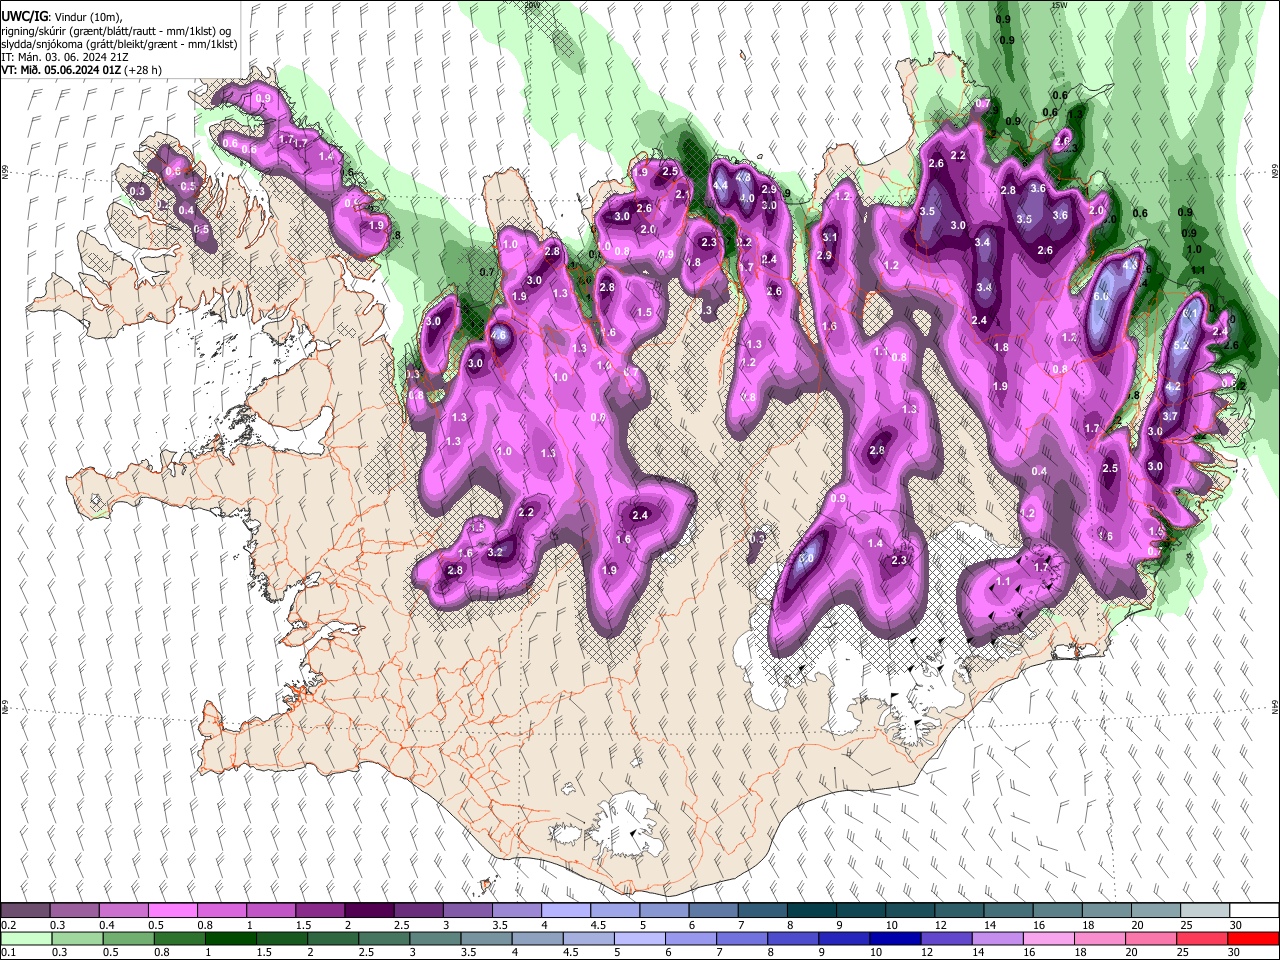This screenshot has height=960, width=1280.
Task: Pick the pale blue lower-row swatch starting at 5
Action: coord(640,938)
